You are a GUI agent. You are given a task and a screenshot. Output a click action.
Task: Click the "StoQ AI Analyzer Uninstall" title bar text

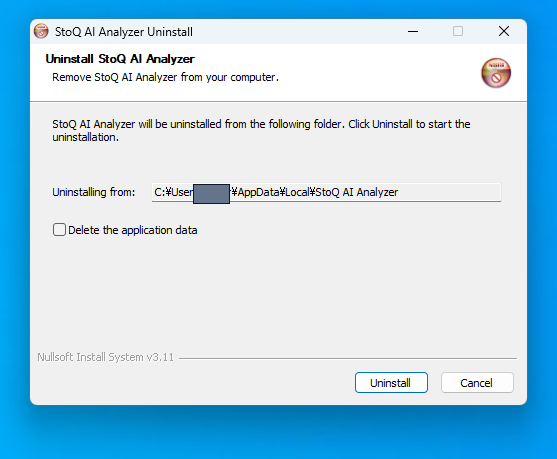click(124, 32)
